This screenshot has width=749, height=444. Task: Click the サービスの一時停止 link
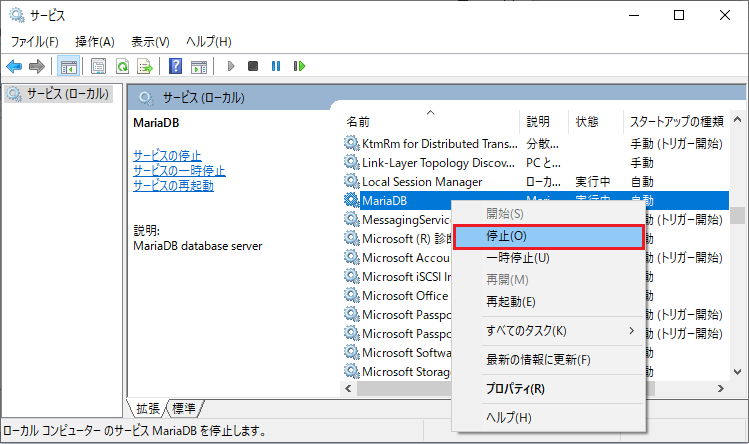coord(179,170)
